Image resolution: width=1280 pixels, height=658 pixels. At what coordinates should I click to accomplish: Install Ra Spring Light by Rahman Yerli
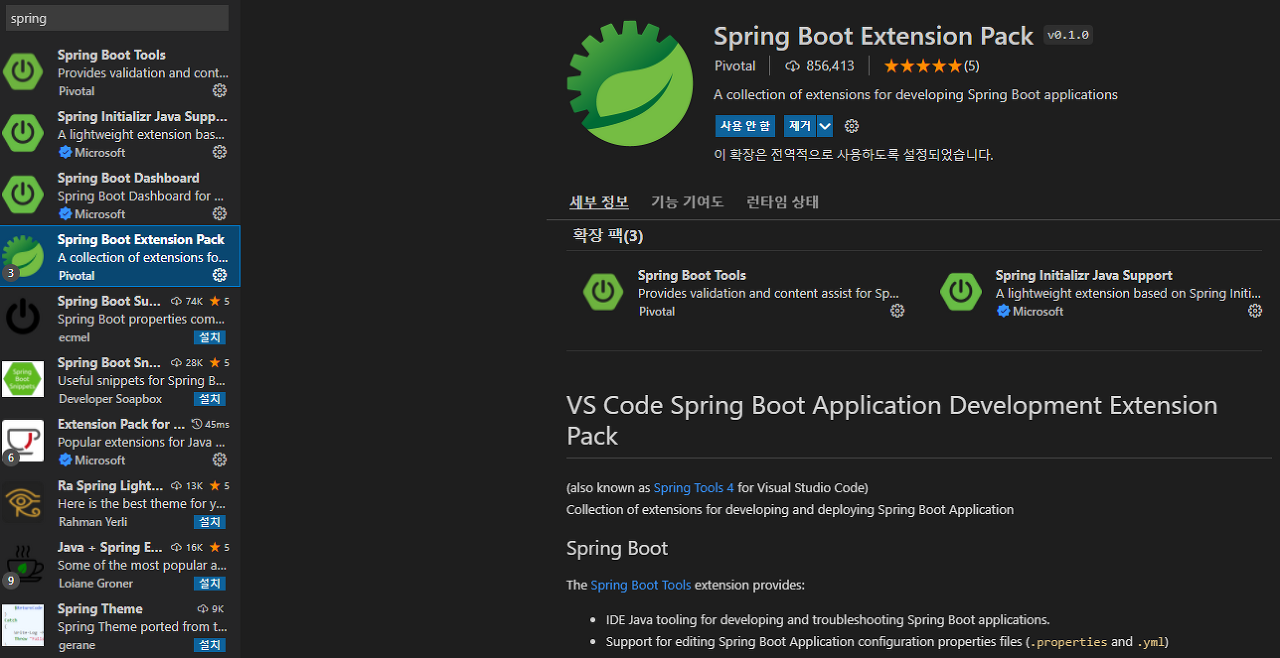[210, 522]
